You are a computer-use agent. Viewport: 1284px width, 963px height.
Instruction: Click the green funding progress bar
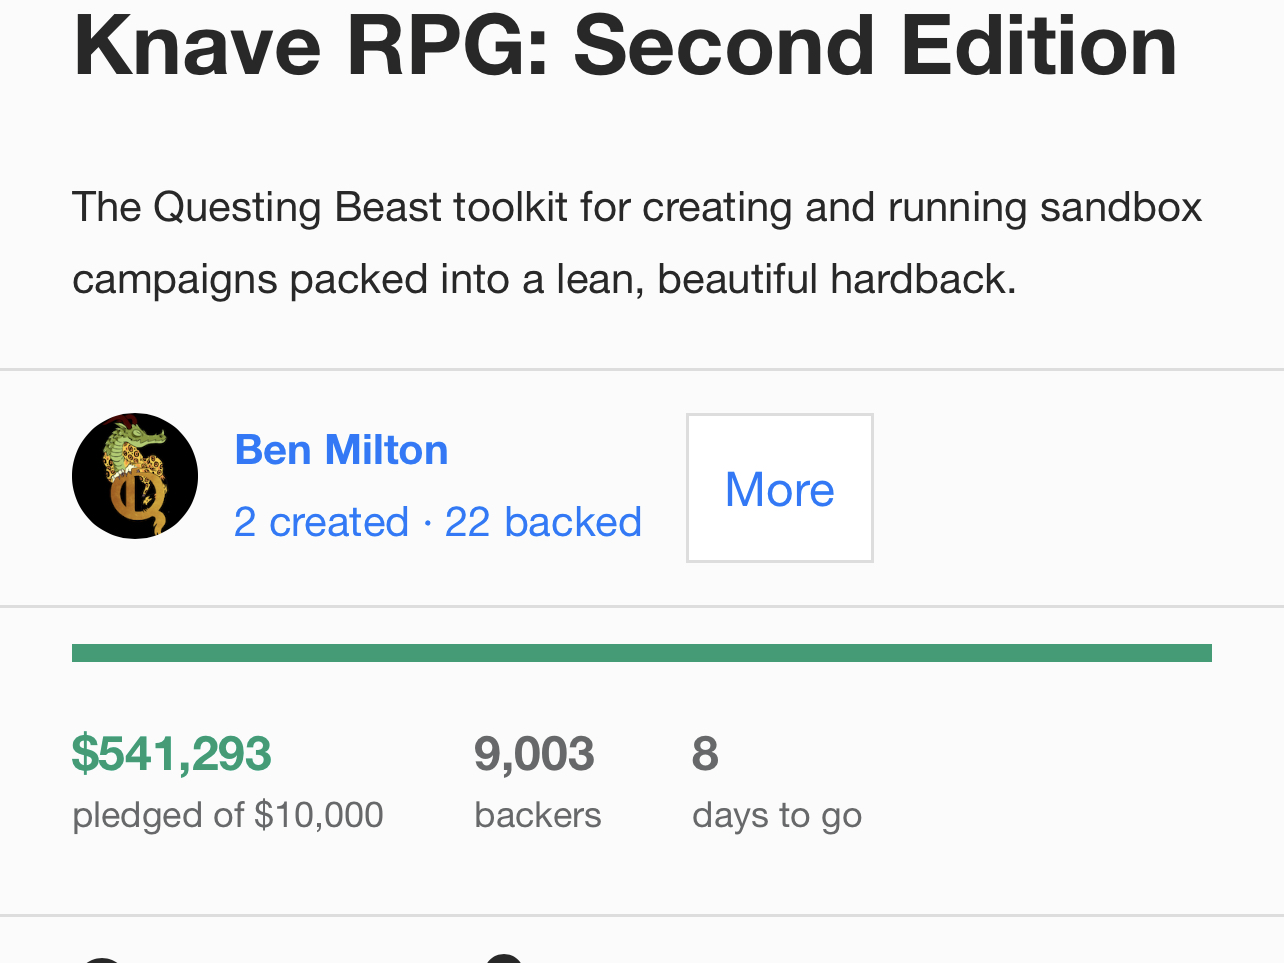[641, 653]
